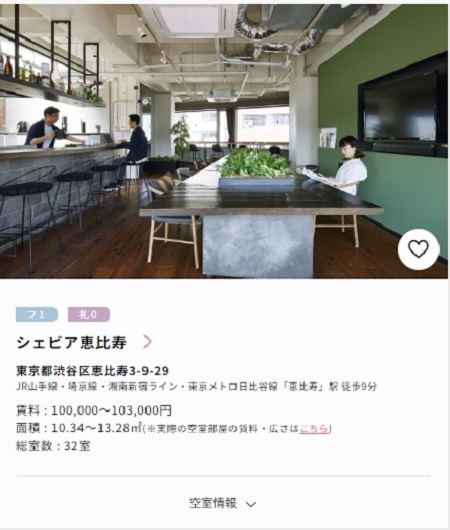
Task: Open the シェビア恵比寿 property title
Action: [x=71, y=342]
